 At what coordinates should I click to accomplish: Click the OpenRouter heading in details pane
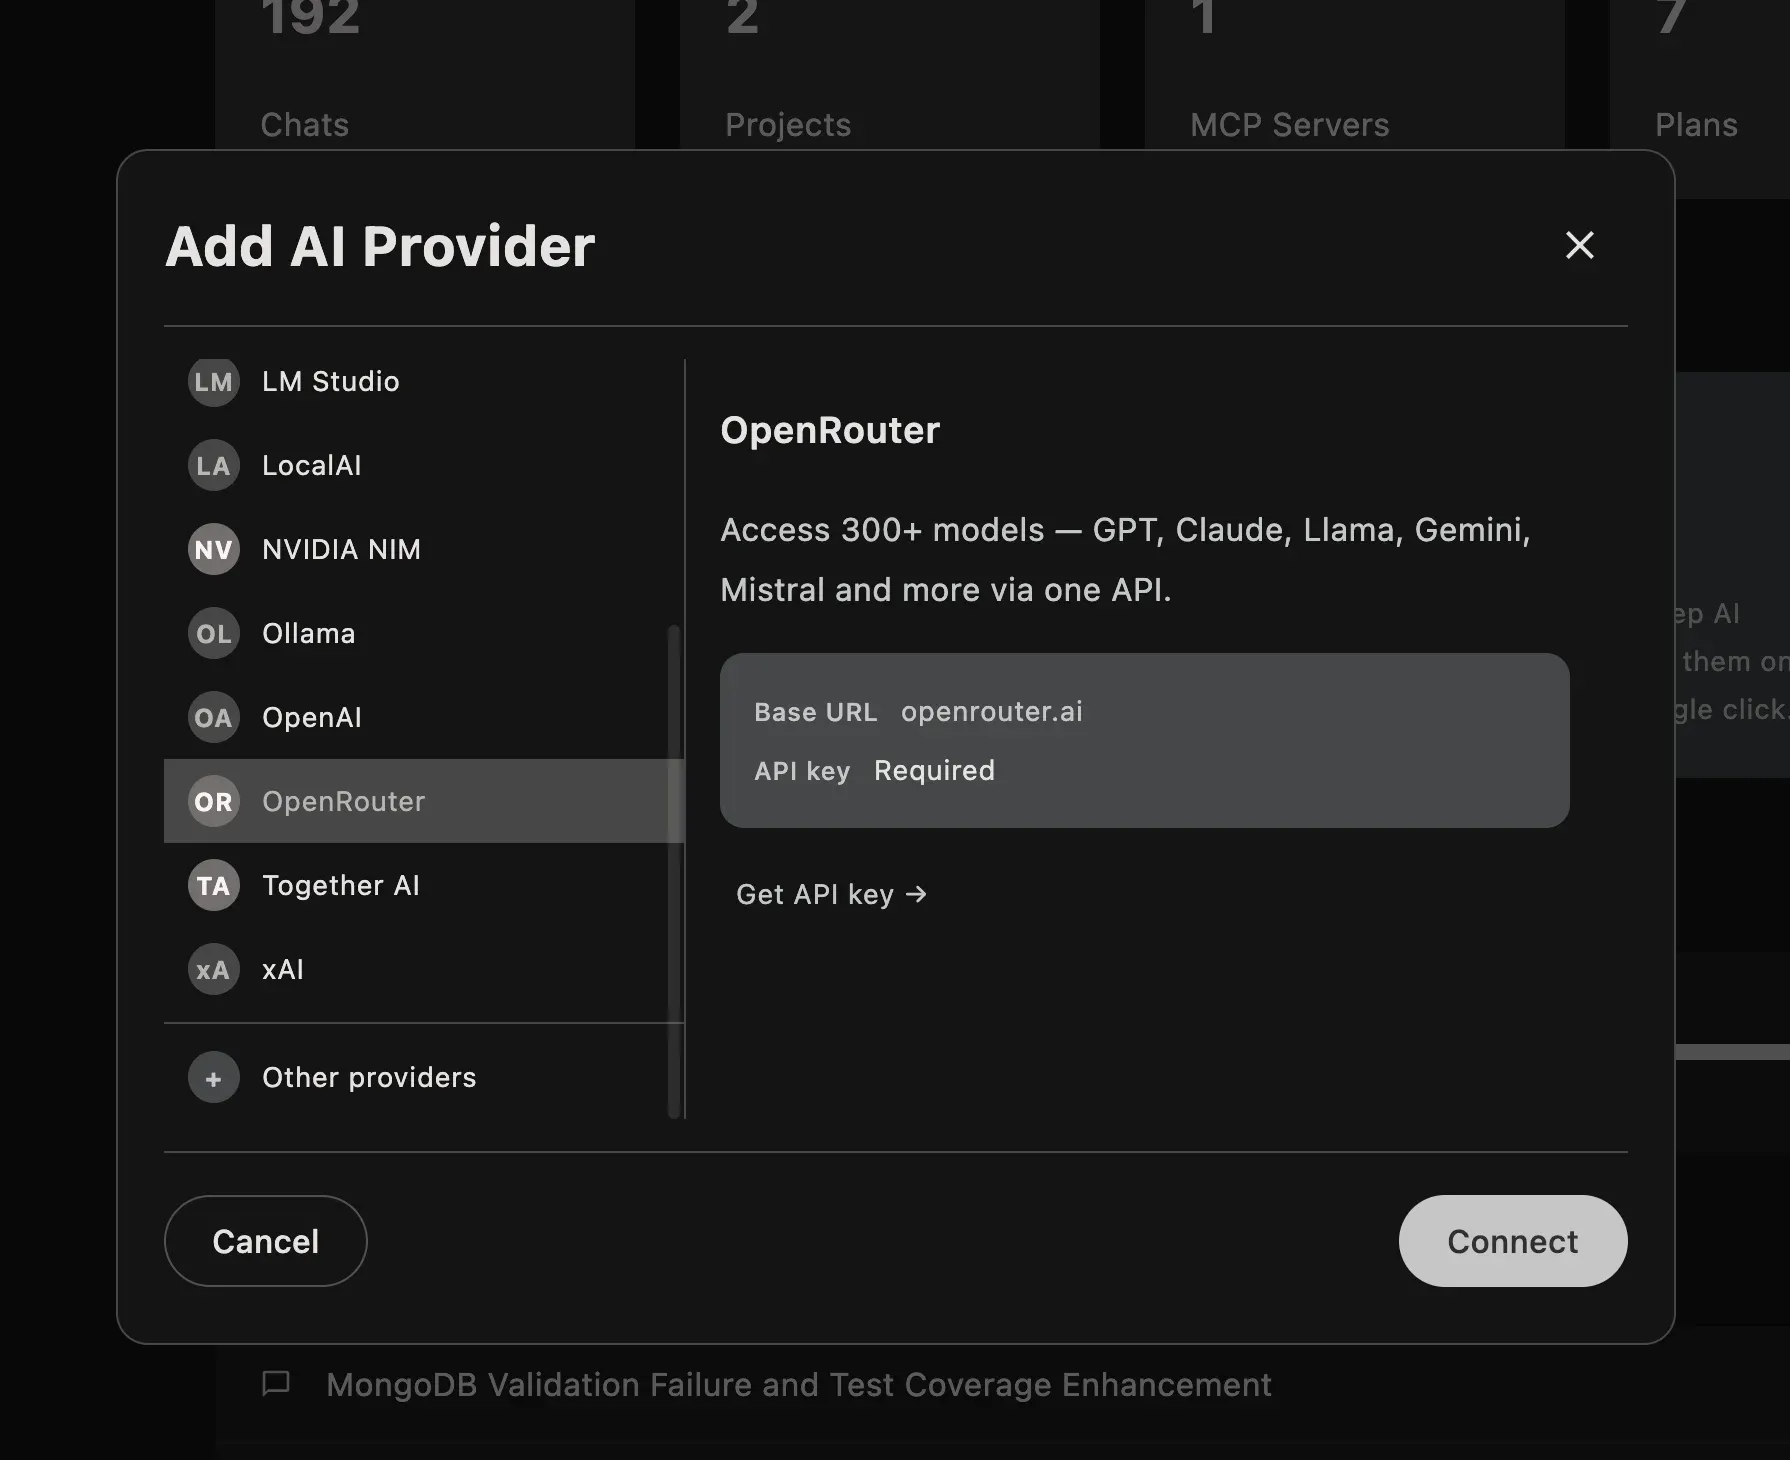point(830,430)
